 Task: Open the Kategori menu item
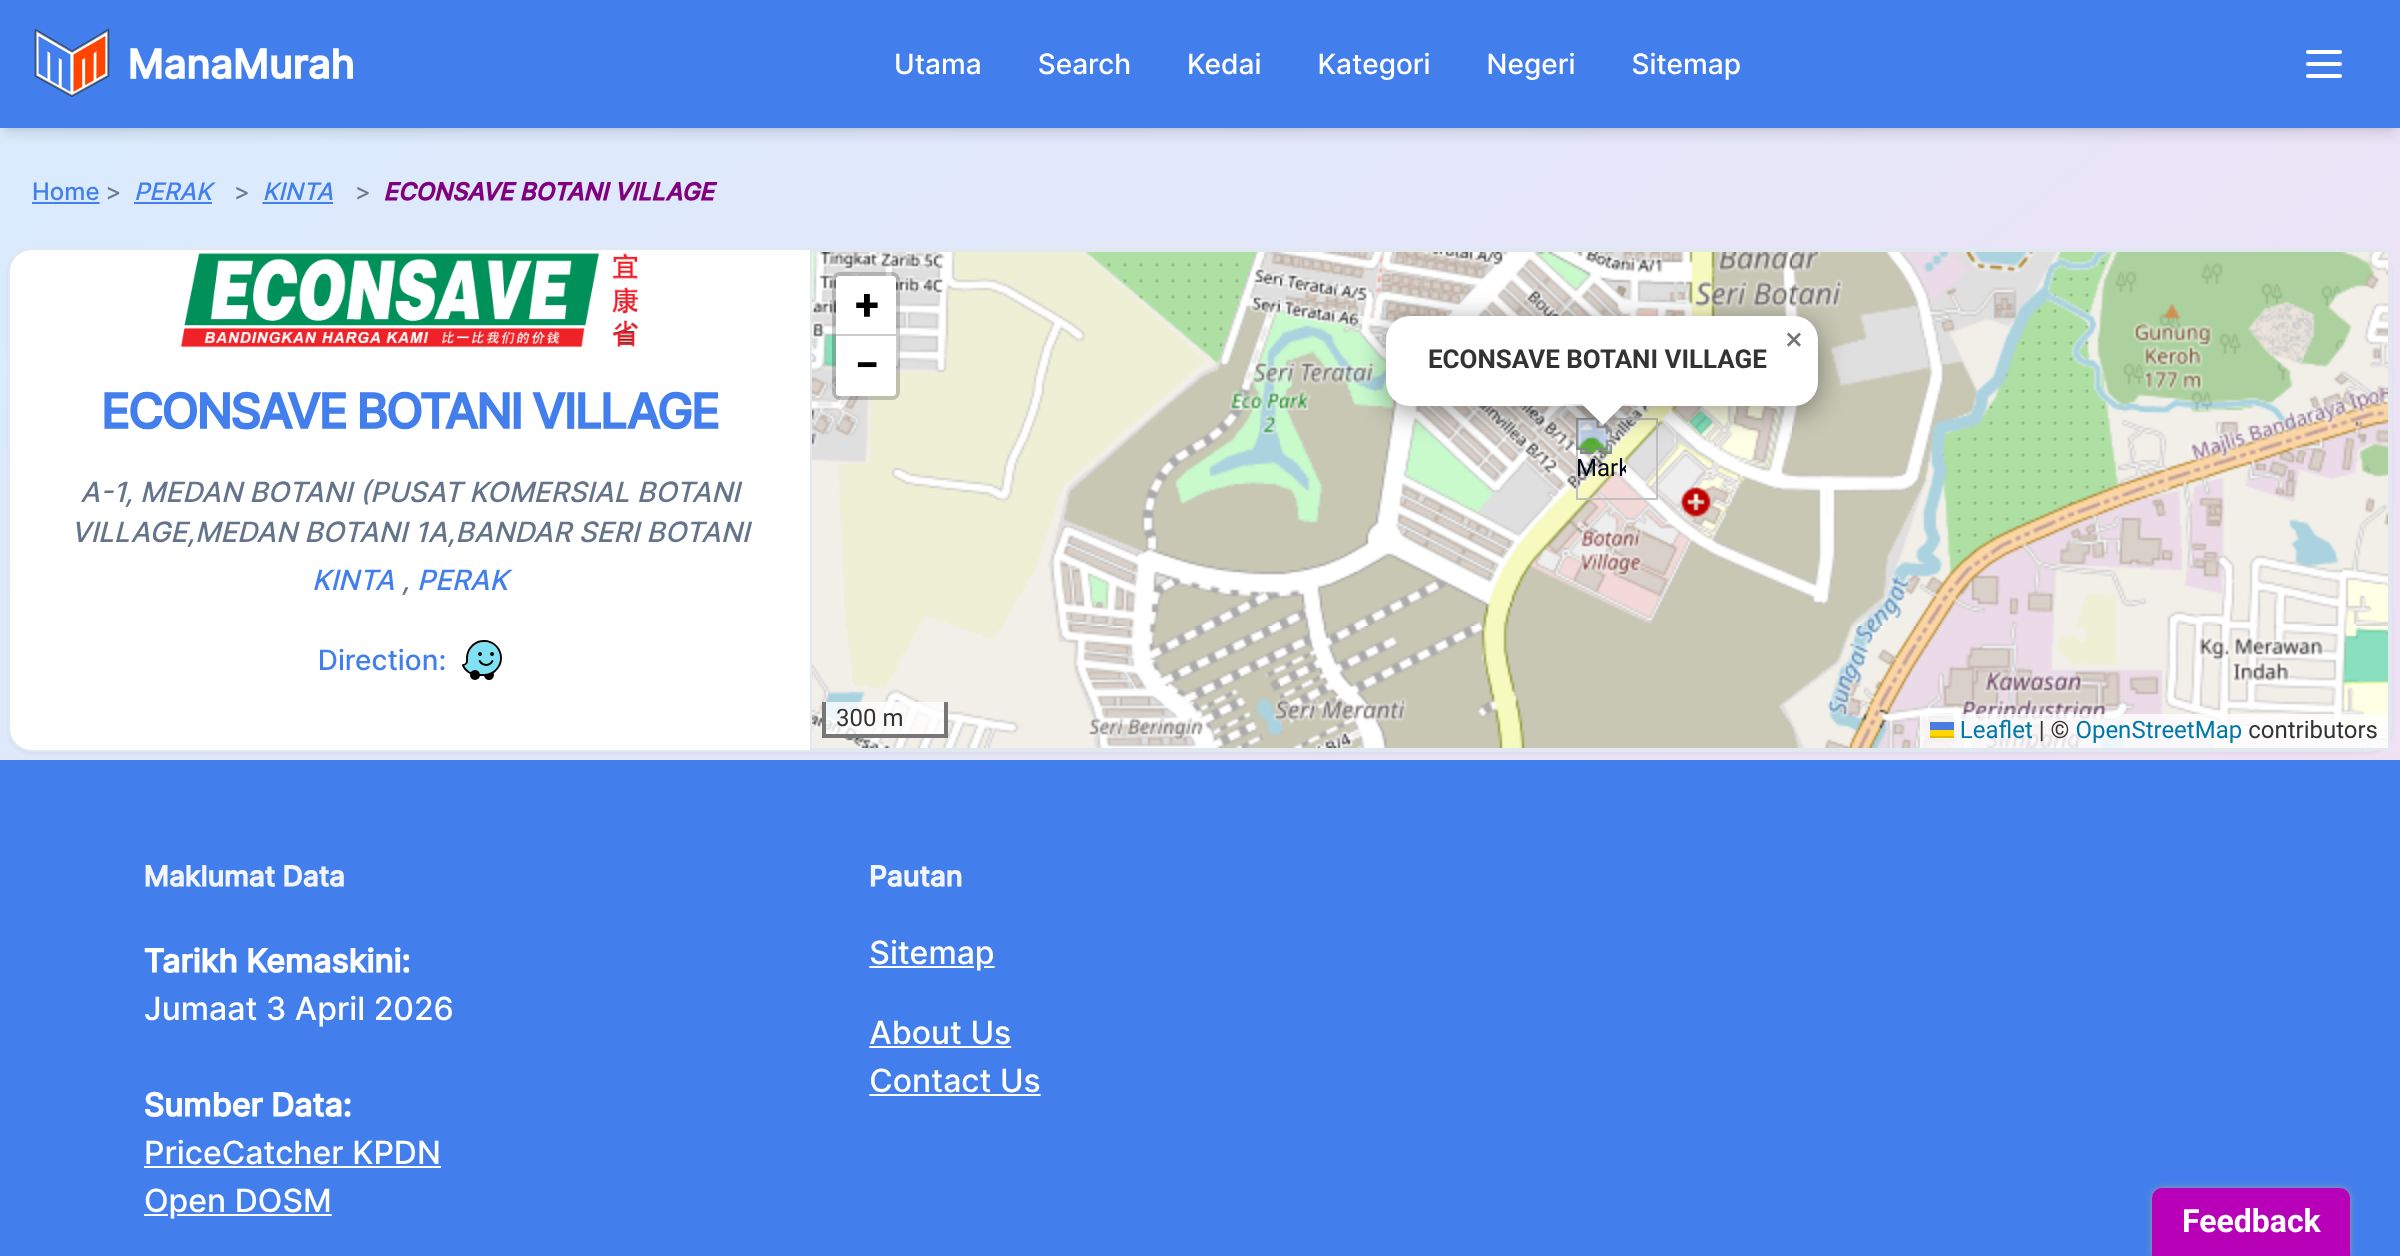[x=1373, y=64]
